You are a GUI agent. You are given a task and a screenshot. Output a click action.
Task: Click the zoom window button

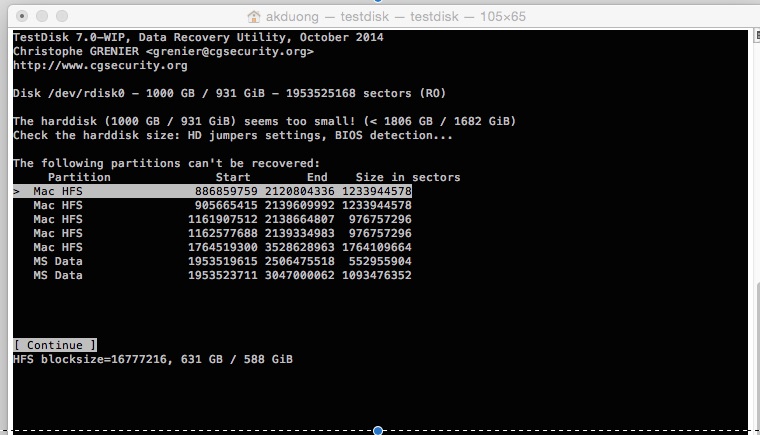(x=62, y=16)
